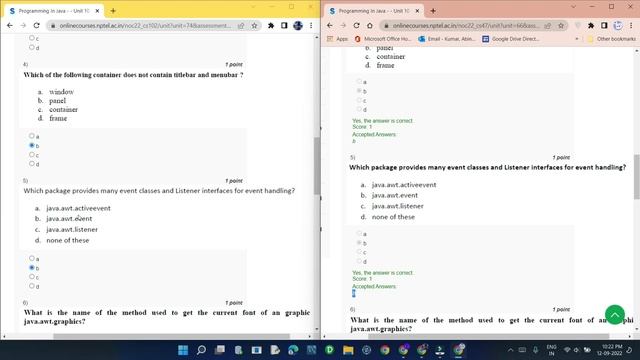This screenshot has height=360, width=640.
Task: Click the right window vertical scrollbar thumb
Action: [x=637, y=177]
